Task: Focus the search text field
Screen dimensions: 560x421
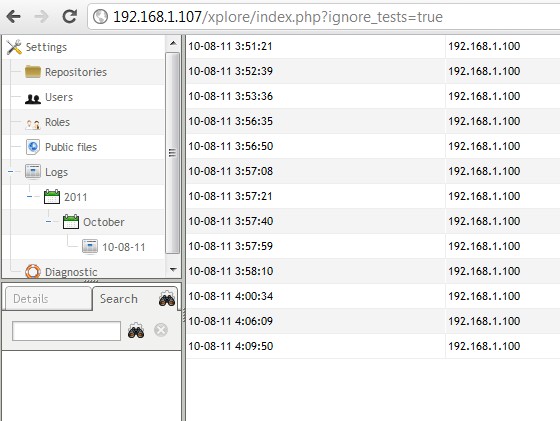Action: point(66,331)
